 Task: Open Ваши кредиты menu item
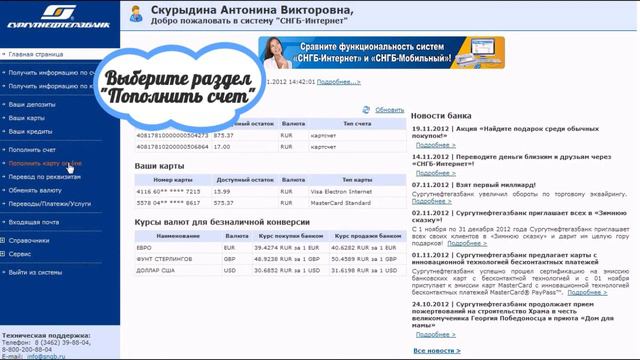[x=30, y=131]
